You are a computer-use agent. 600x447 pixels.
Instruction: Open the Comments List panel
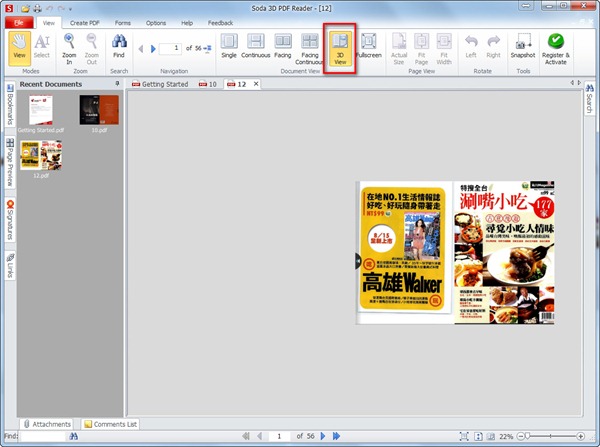pyautogui.click(x=110, y=424)
